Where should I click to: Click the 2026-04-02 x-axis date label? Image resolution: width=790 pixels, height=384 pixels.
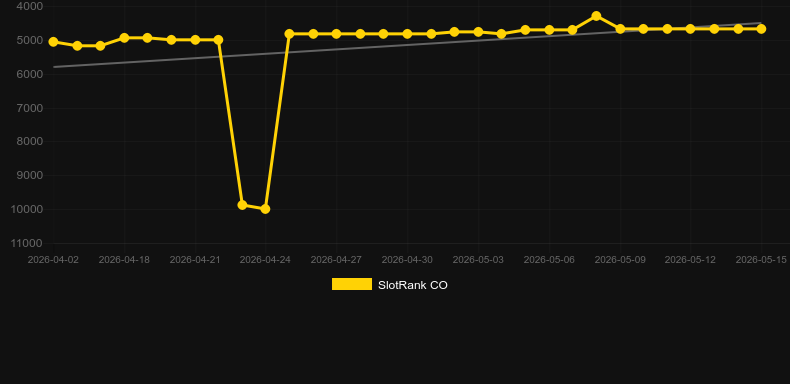click(x=53, y=260)
